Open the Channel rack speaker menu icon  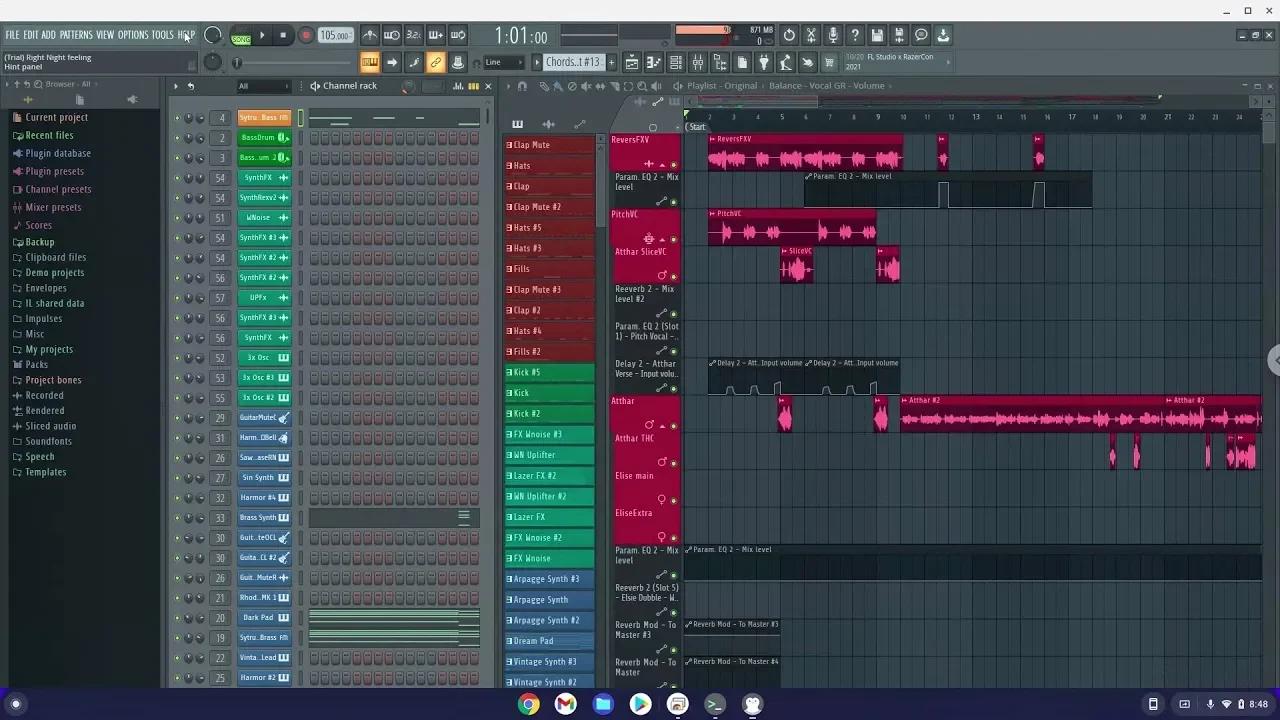click(315, 86)
